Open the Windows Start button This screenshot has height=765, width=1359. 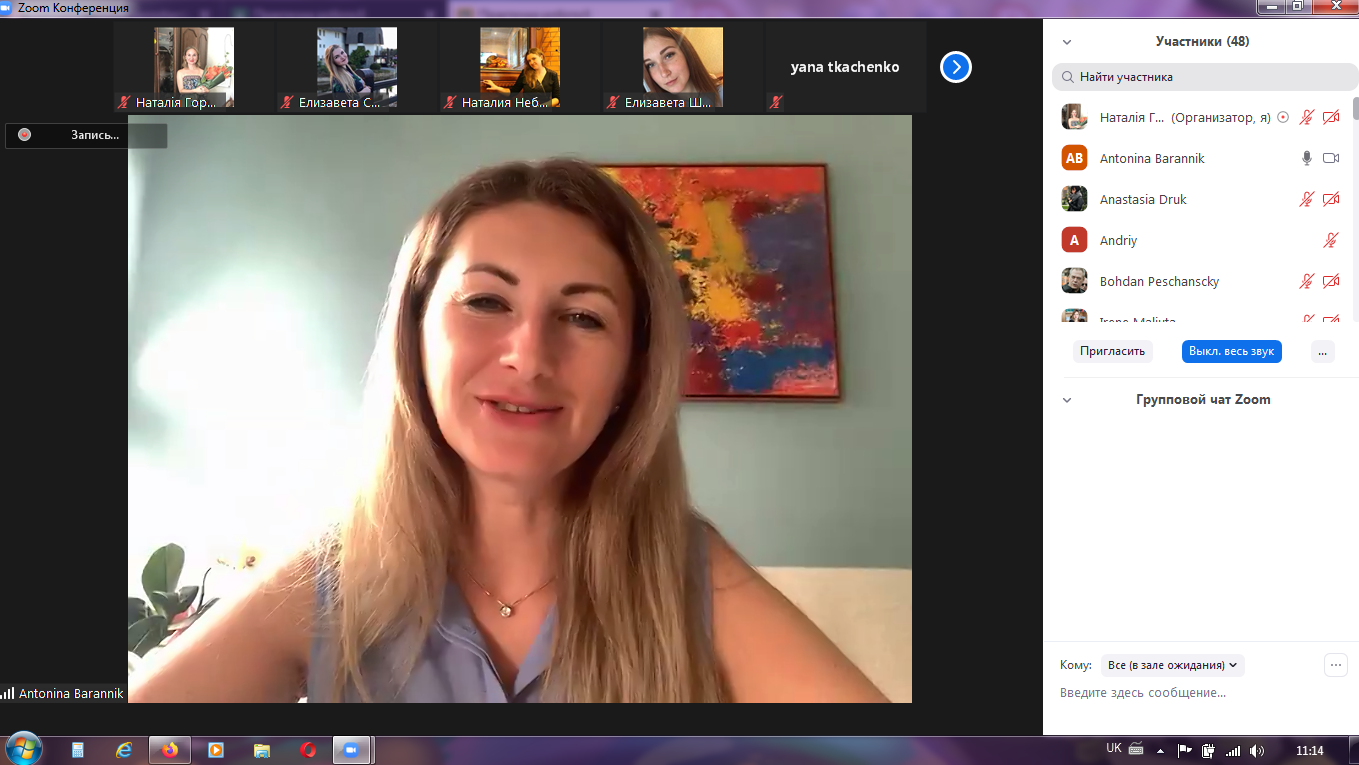pos(24,749)
